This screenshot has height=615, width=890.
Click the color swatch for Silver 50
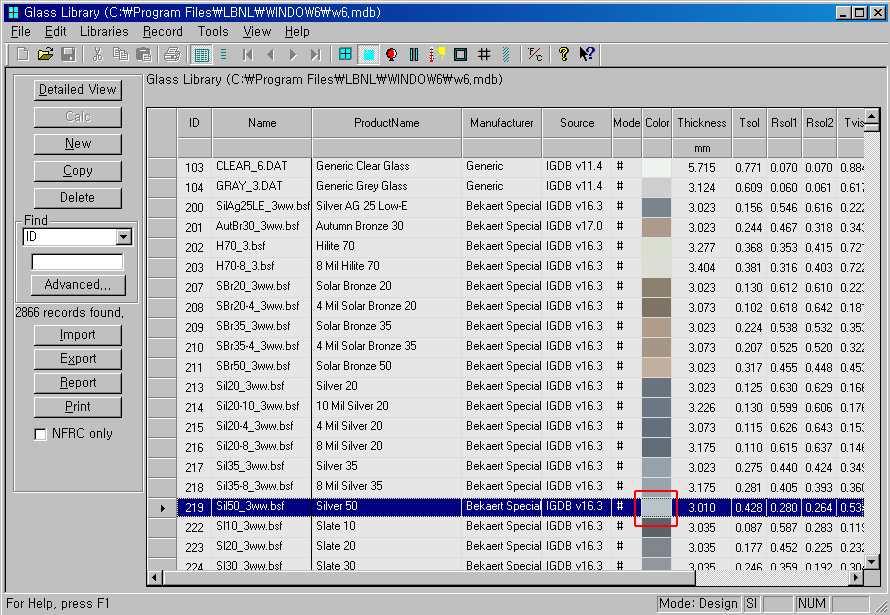coord(656,507)
